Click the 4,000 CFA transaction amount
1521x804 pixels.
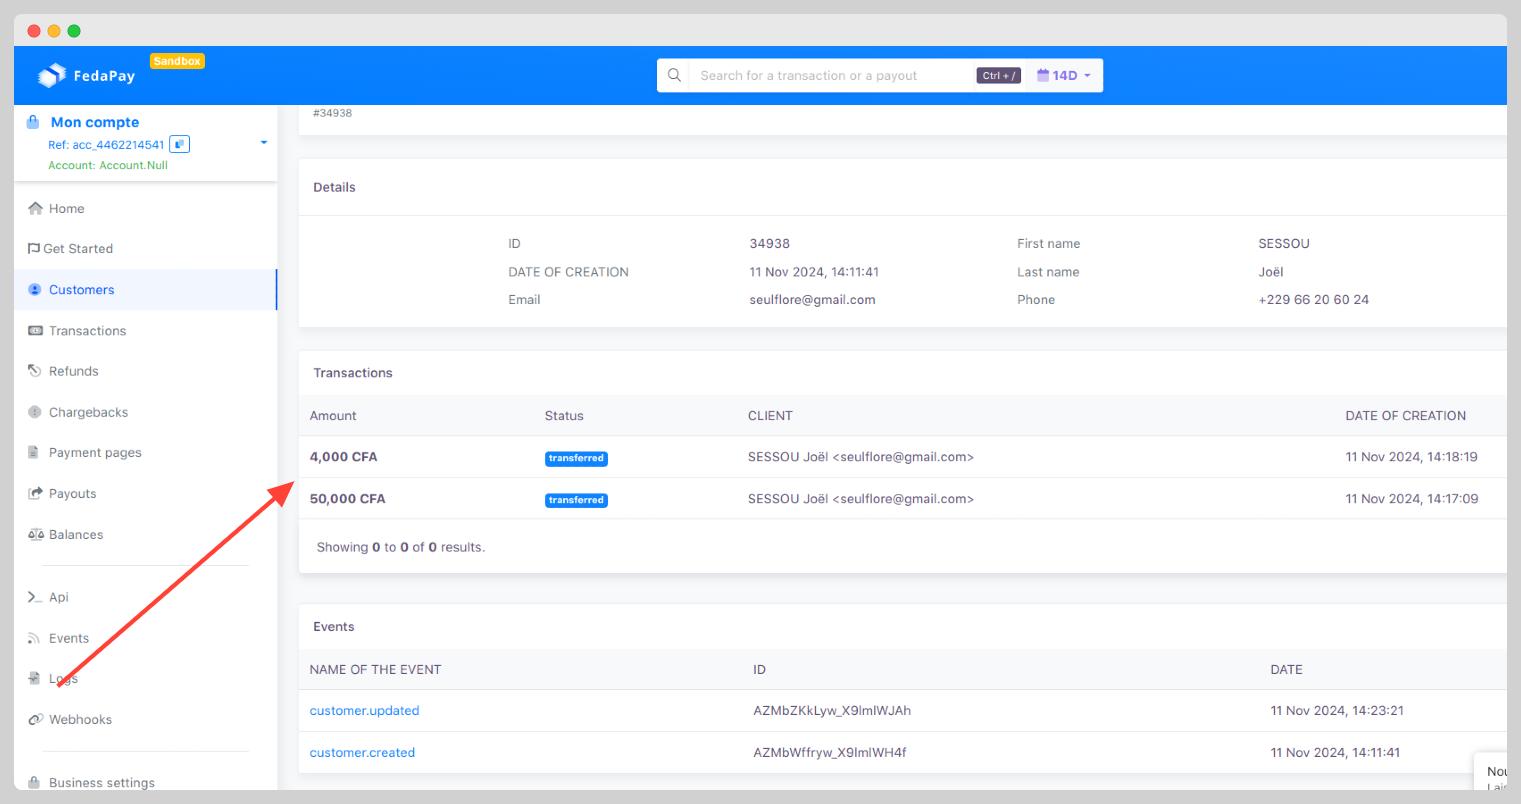tap(343, 457)
